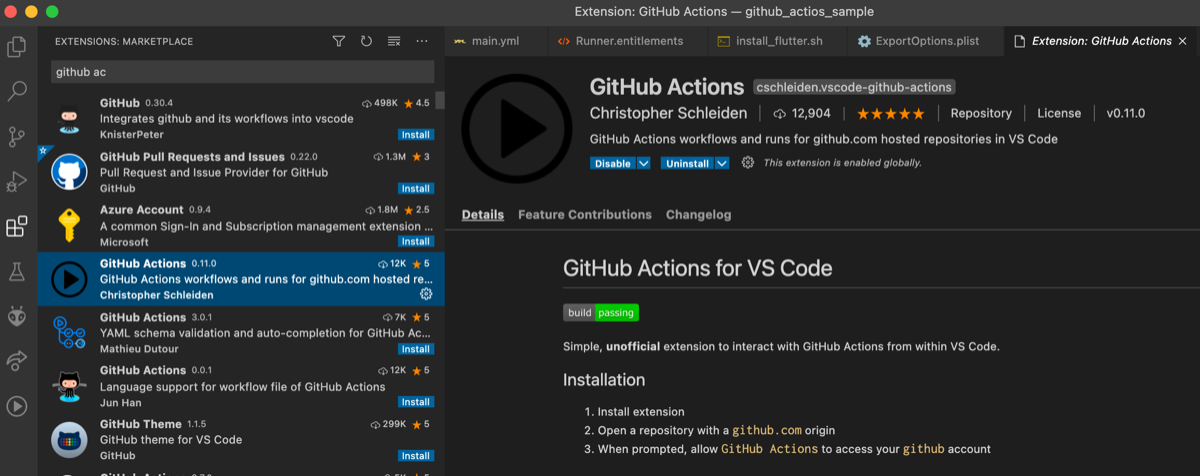Click the v0.11.0 version label

point(1126,114)
